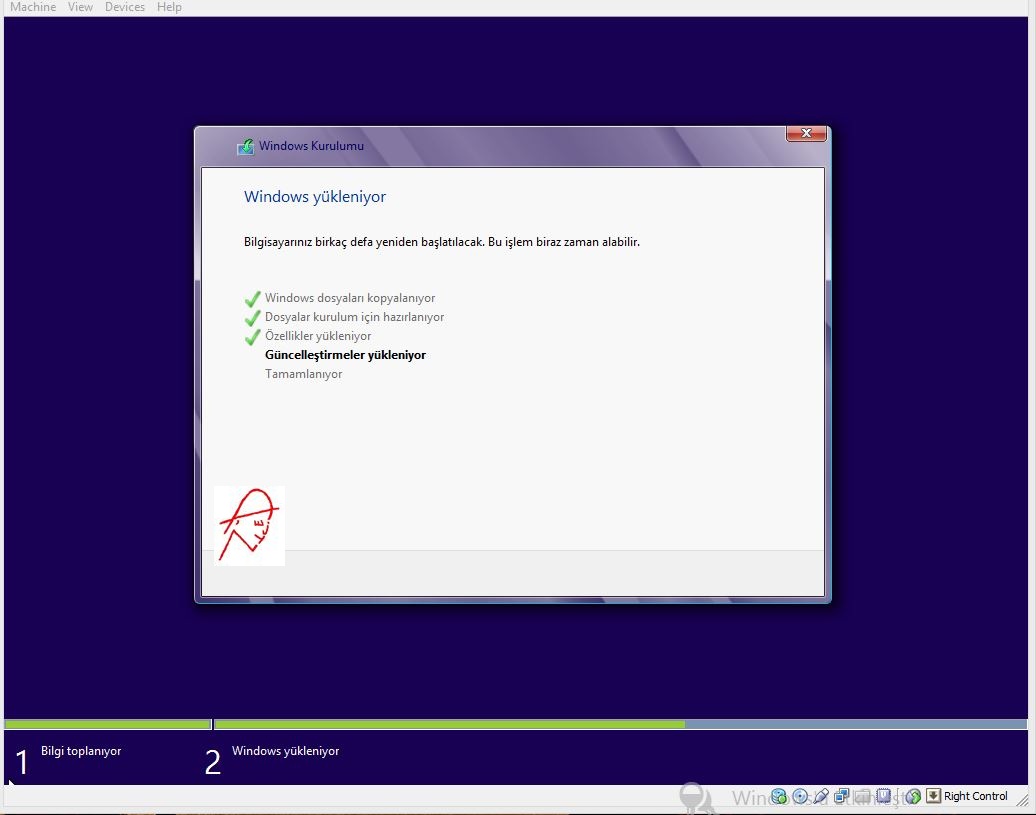Viewport: 1036px width, 815px height.
Task: Click the Tamamlanıyor step text
Action: click(x=303, y=374)
